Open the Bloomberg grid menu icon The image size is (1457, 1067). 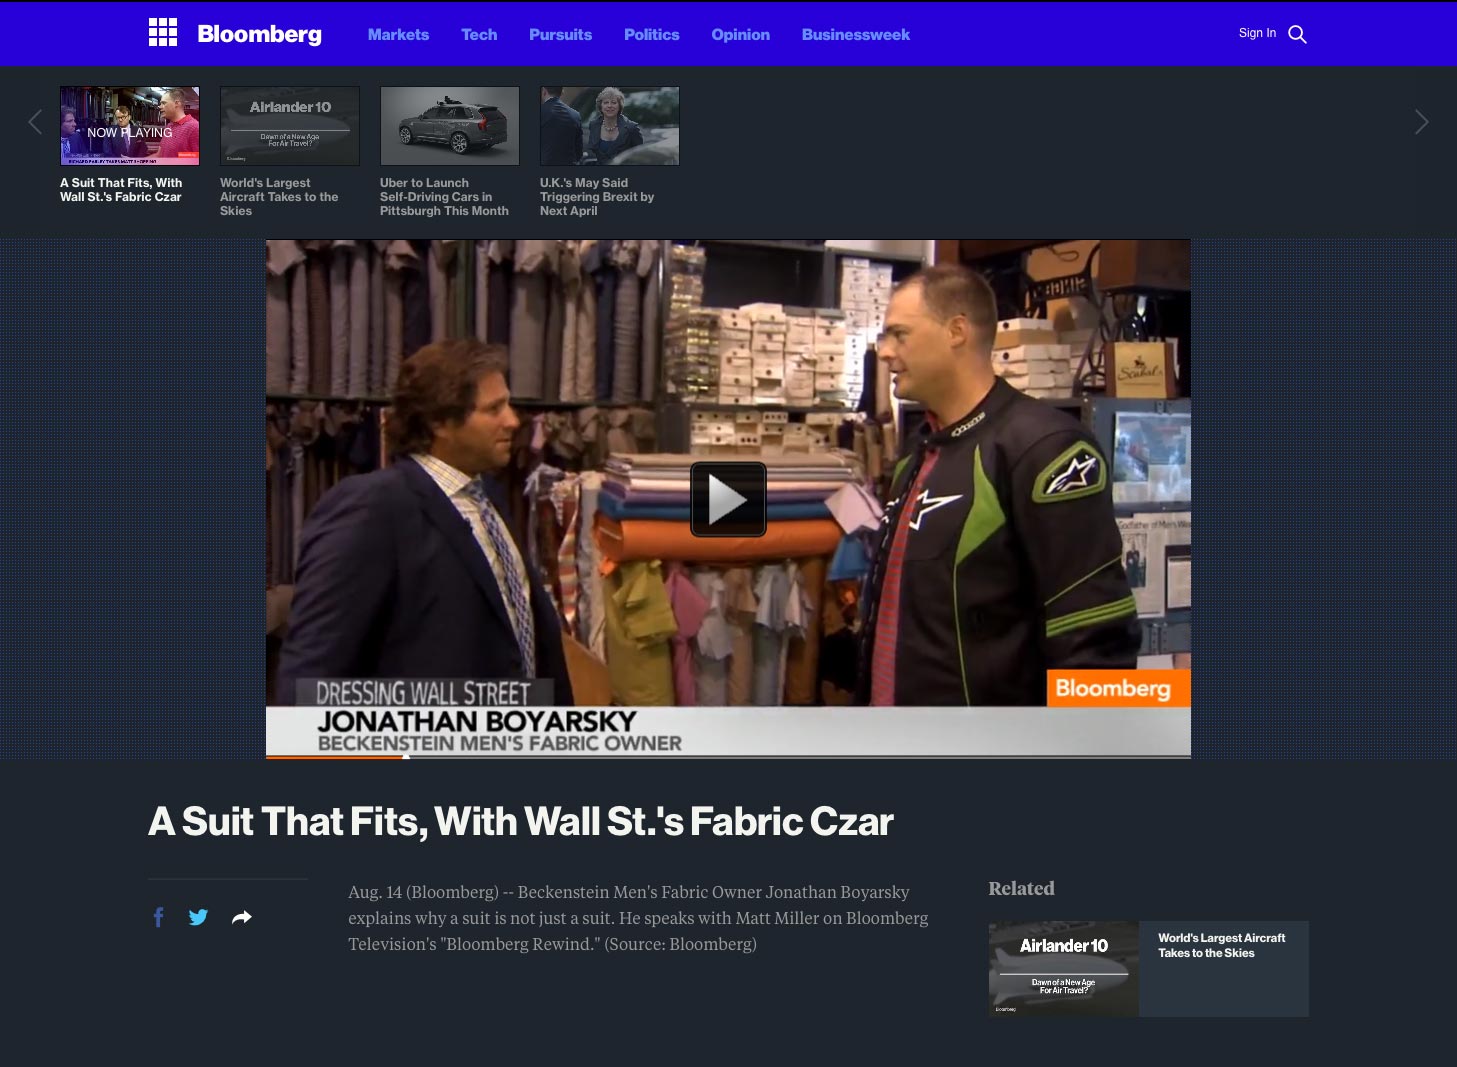[x=163, y=33]
